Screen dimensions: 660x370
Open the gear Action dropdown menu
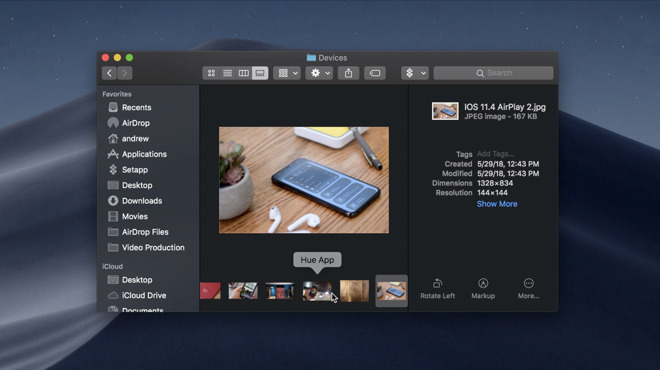pyautogui.click(x=319, y=73)
